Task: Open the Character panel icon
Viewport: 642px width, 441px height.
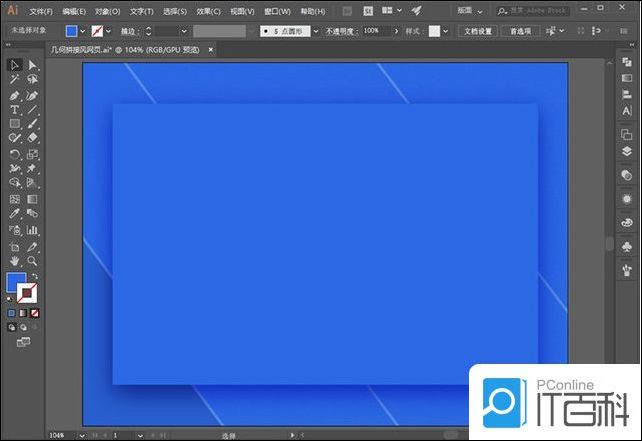Action: pyautogui.click(x=626, y=111)
